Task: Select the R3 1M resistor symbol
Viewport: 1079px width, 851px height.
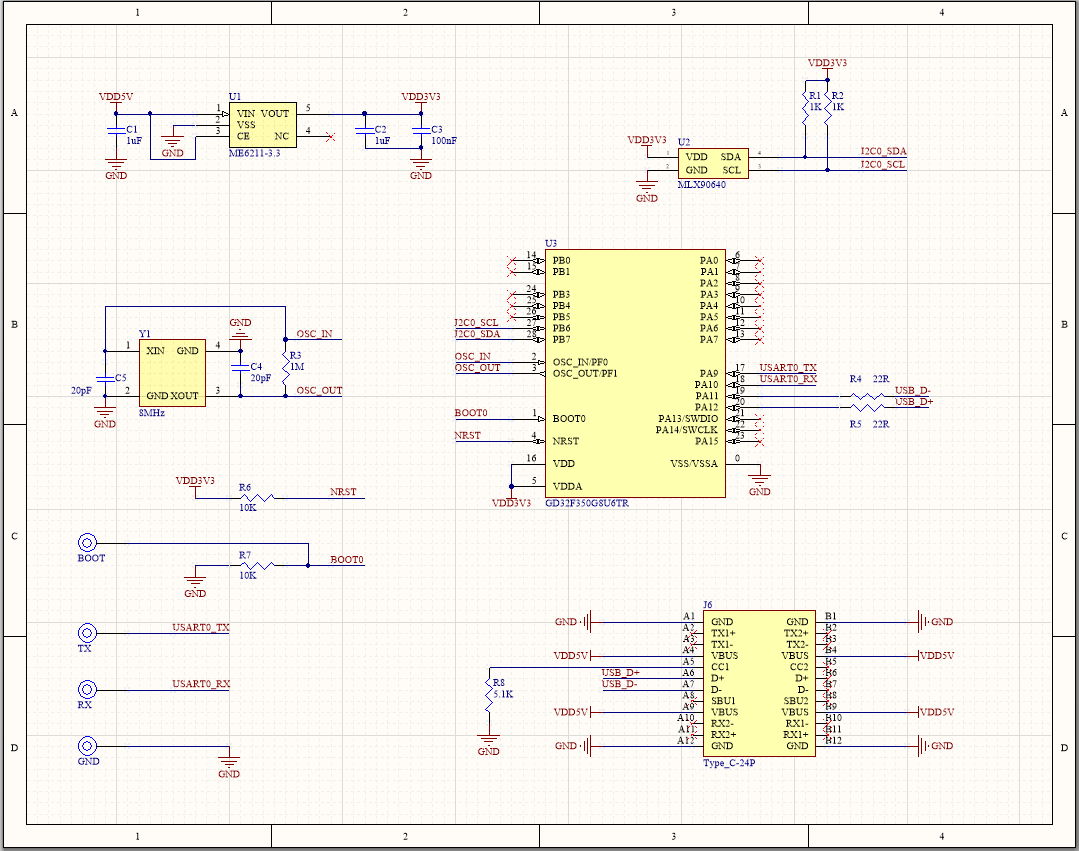Action: pyautogui.click(x=286, y=367)
